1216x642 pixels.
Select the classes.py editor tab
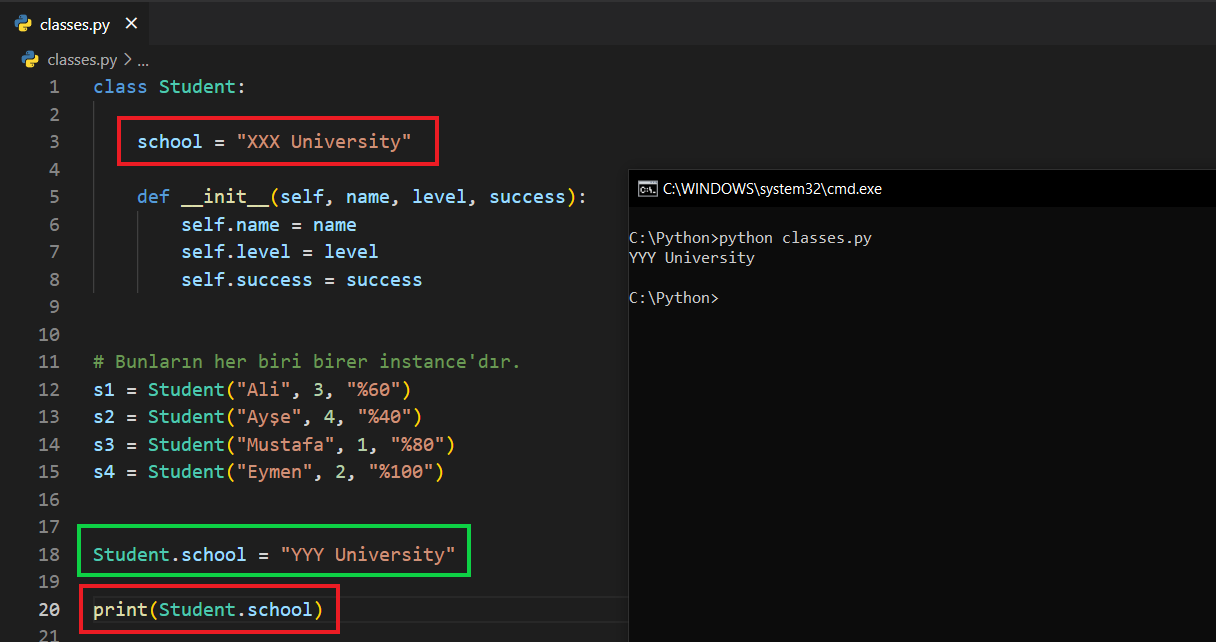74,24
